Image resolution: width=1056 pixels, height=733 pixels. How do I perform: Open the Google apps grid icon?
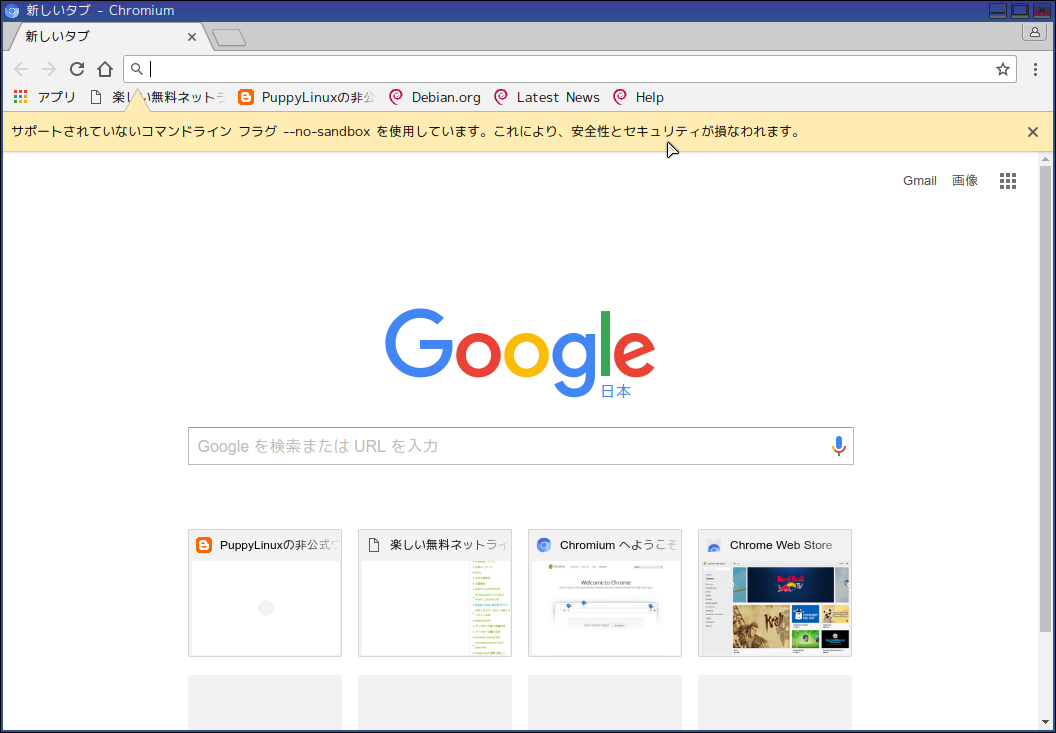tap(1008, 181)
